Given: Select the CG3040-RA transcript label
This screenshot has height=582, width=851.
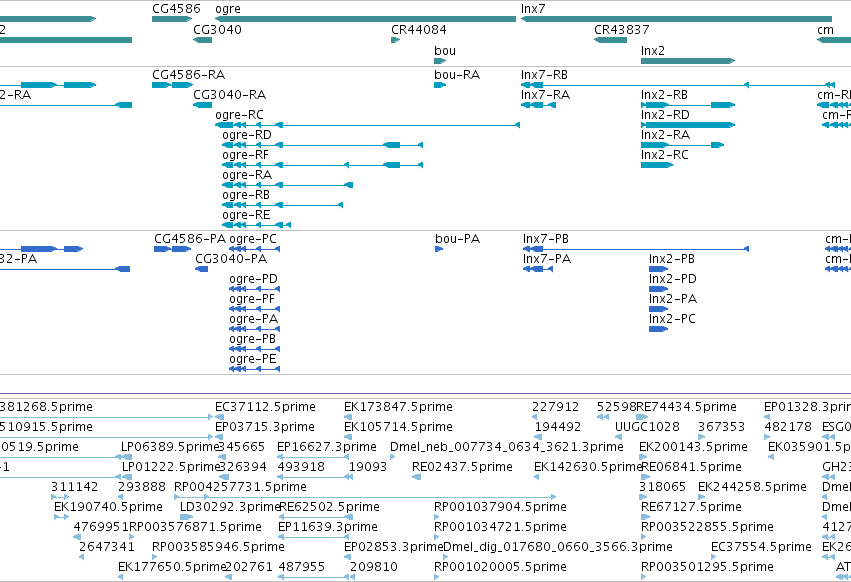Looking at the screenshot, I should coord(230,94).
